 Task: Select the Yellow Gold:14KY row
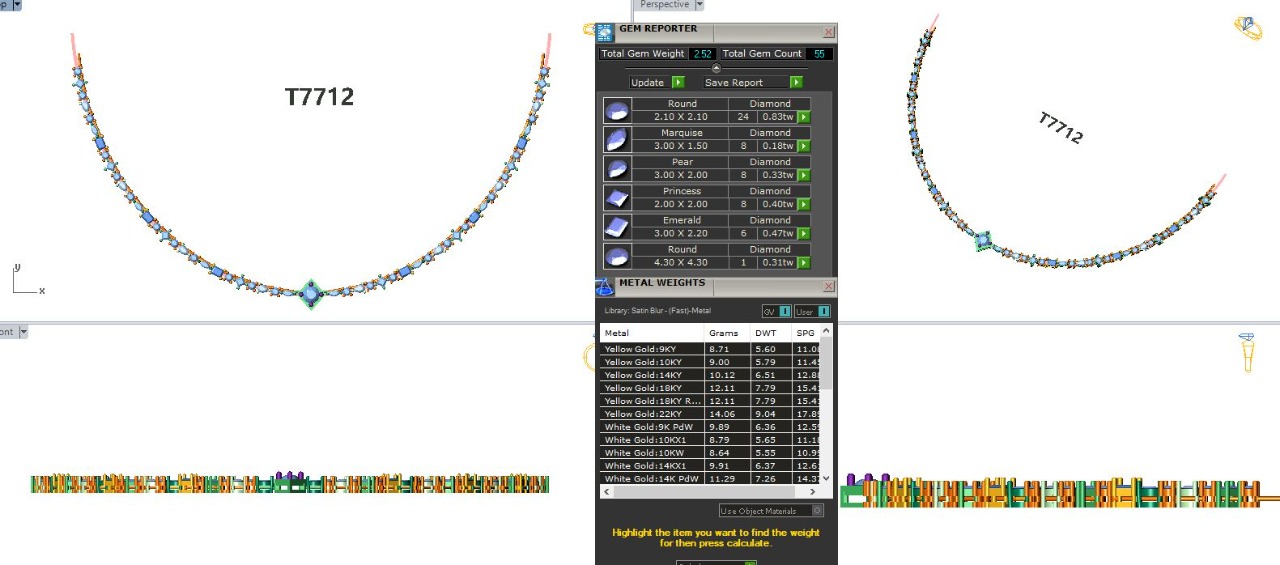710,375
